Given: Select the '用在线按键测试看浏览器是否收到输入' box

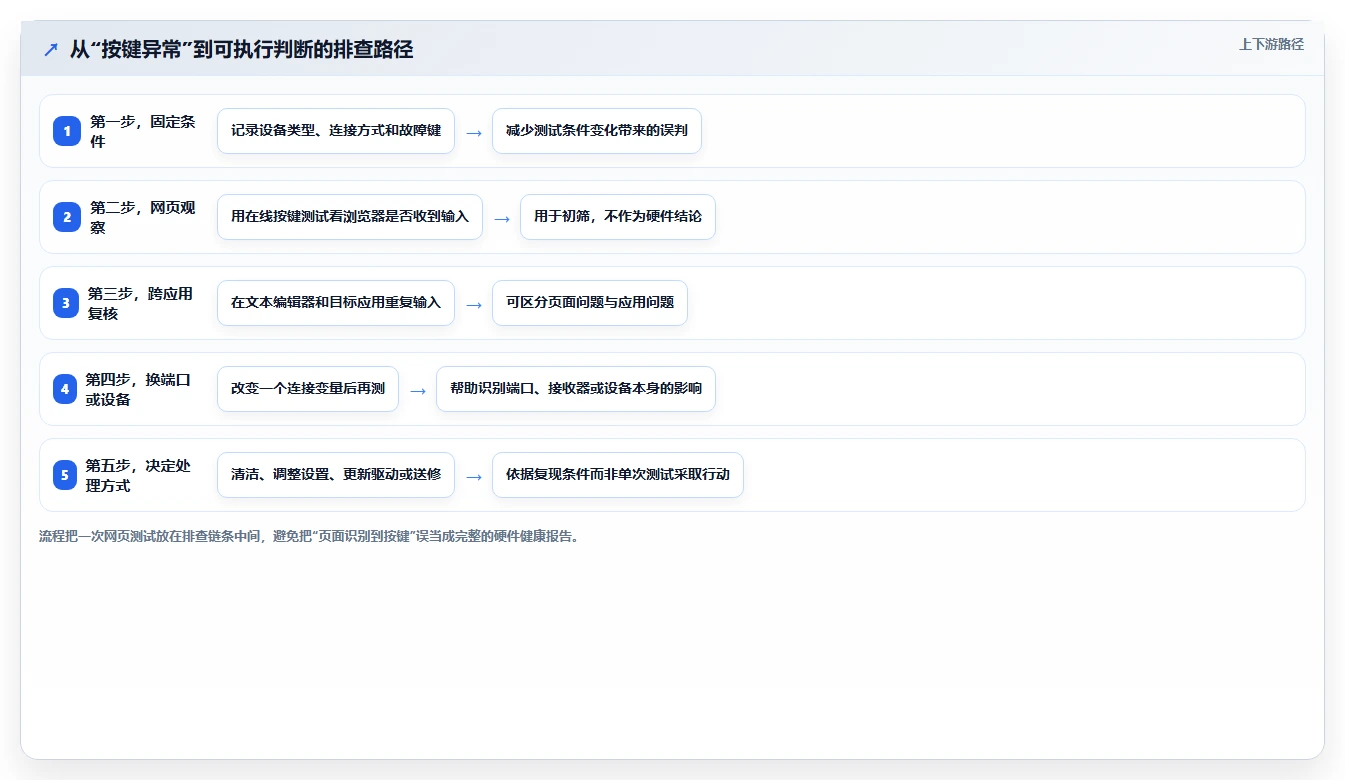Looking at the screenshot, I should click(350, 217).
